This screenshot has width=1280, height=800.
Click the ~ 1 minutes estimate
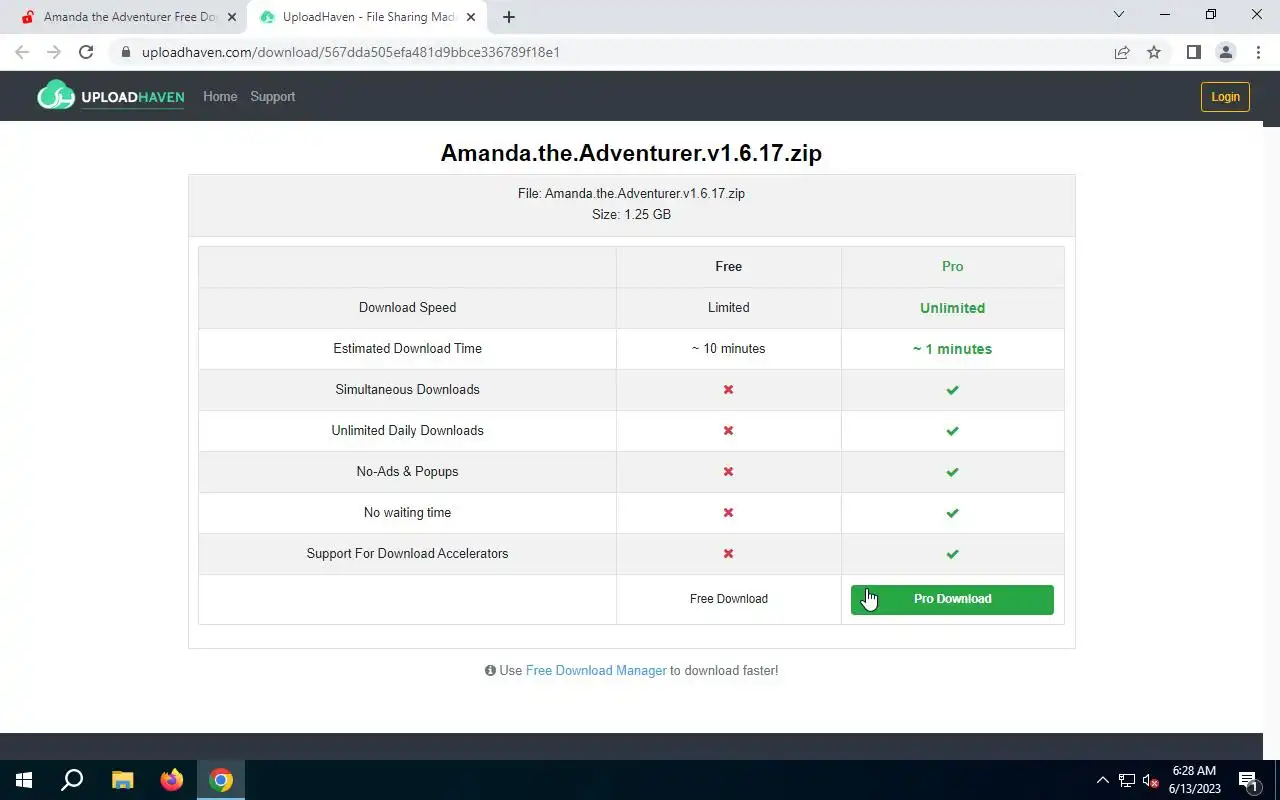(952, 349)
